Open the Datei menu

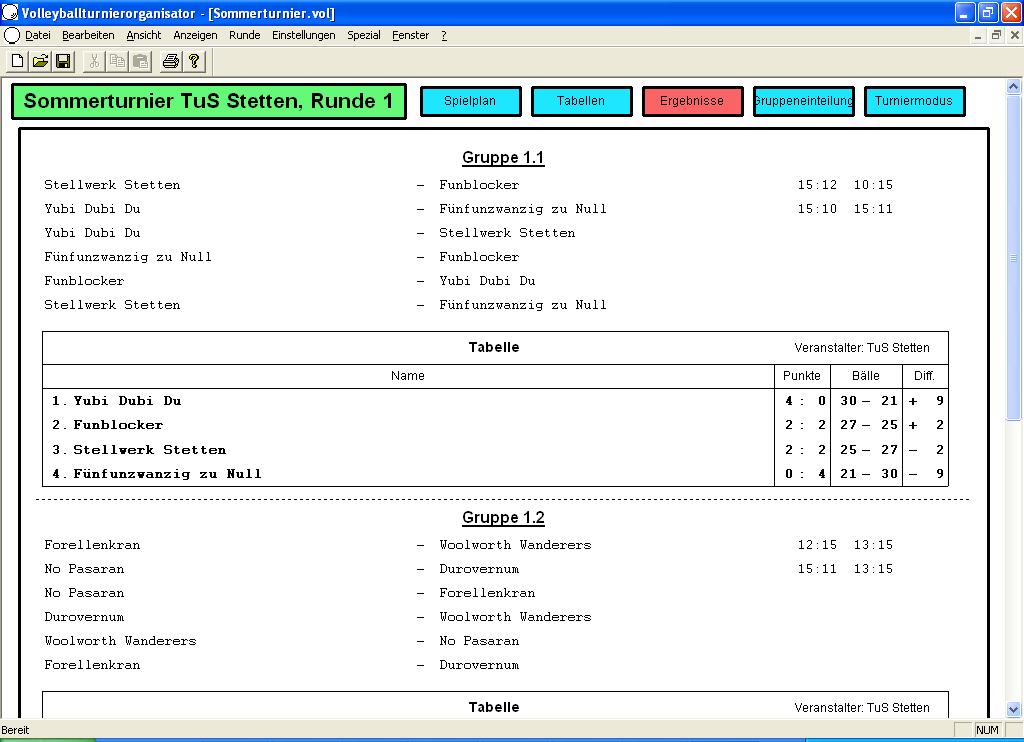tap(38, 35)
